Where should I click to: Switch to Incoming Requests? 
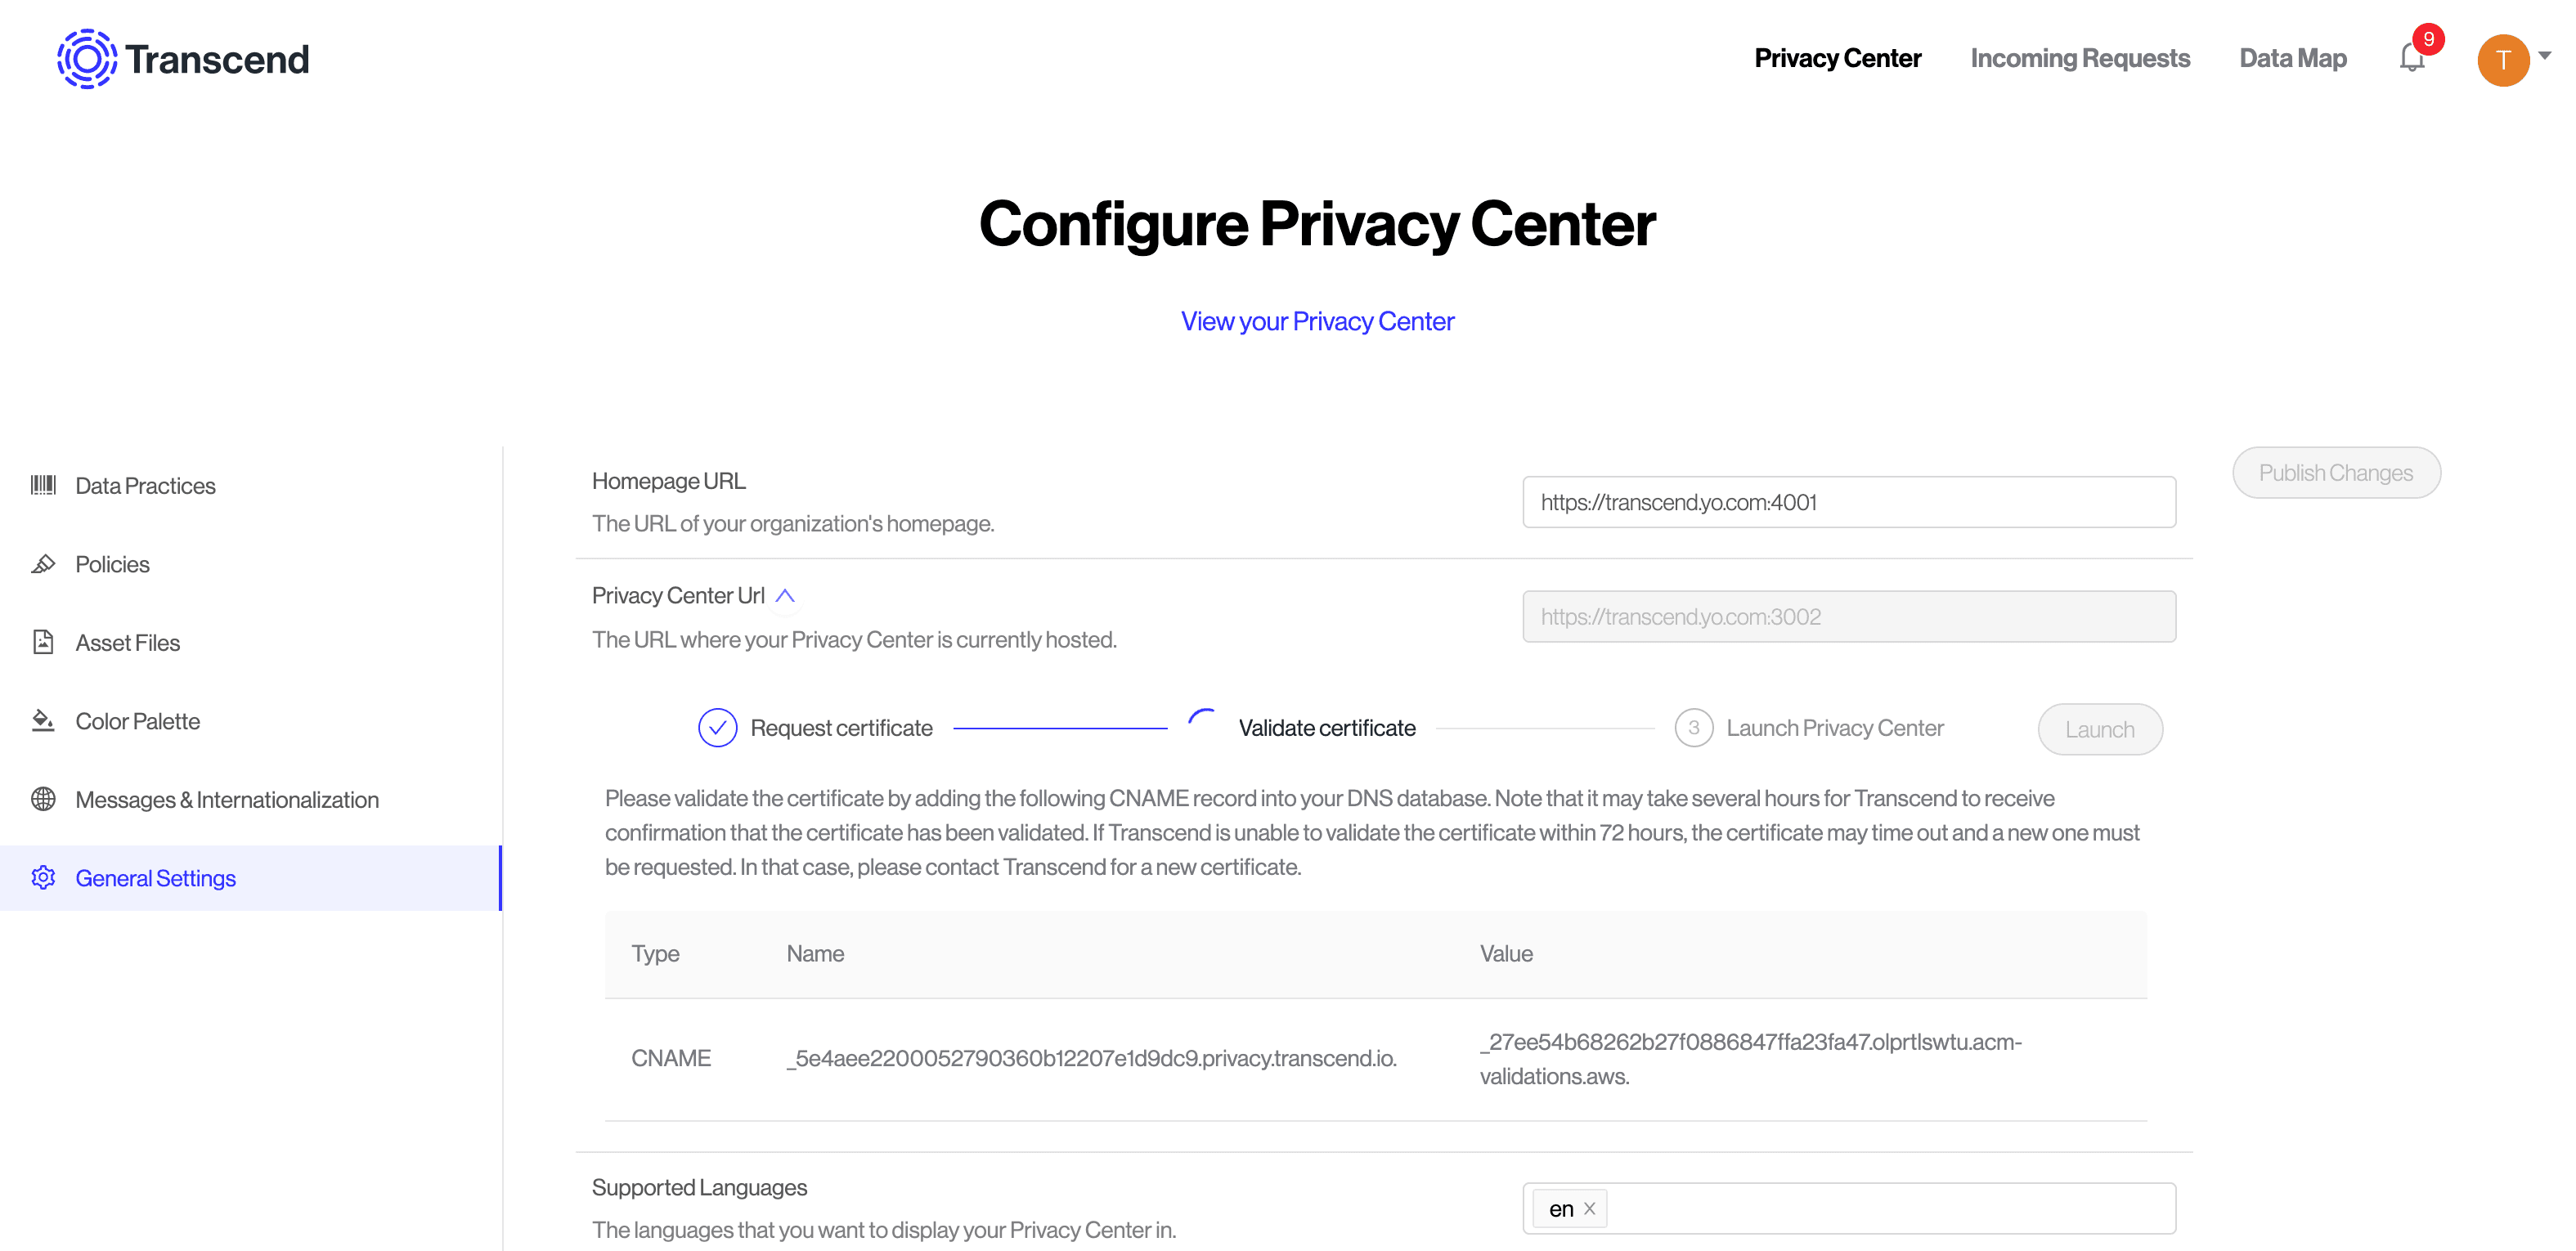click(2080, 58)
